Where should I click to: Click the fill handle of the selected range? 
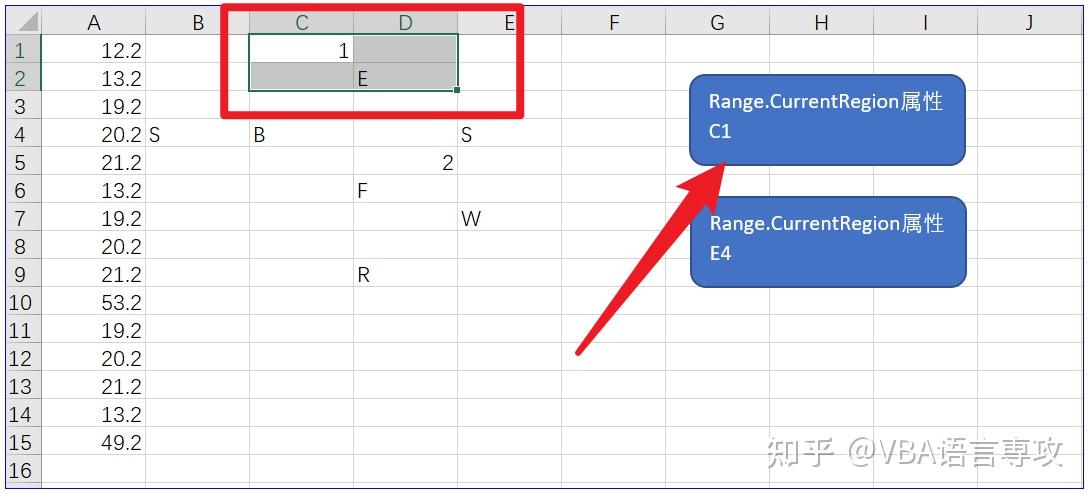click(x=457, y=90)
